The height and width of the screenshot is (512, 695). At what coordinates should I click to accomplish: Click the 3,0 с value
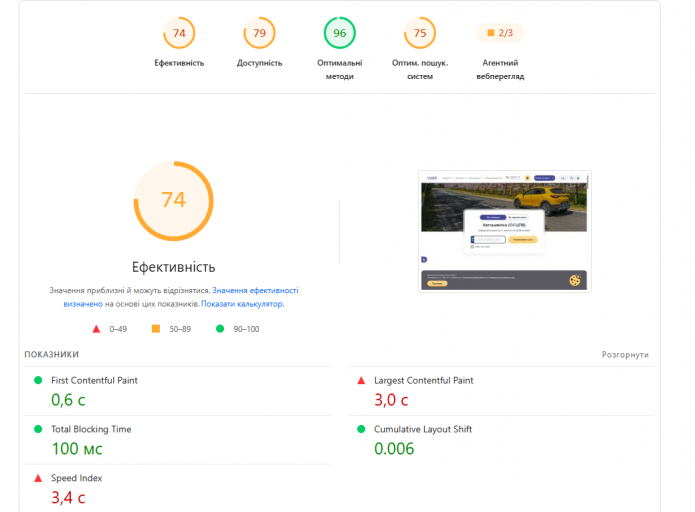(x=391, y=400)
